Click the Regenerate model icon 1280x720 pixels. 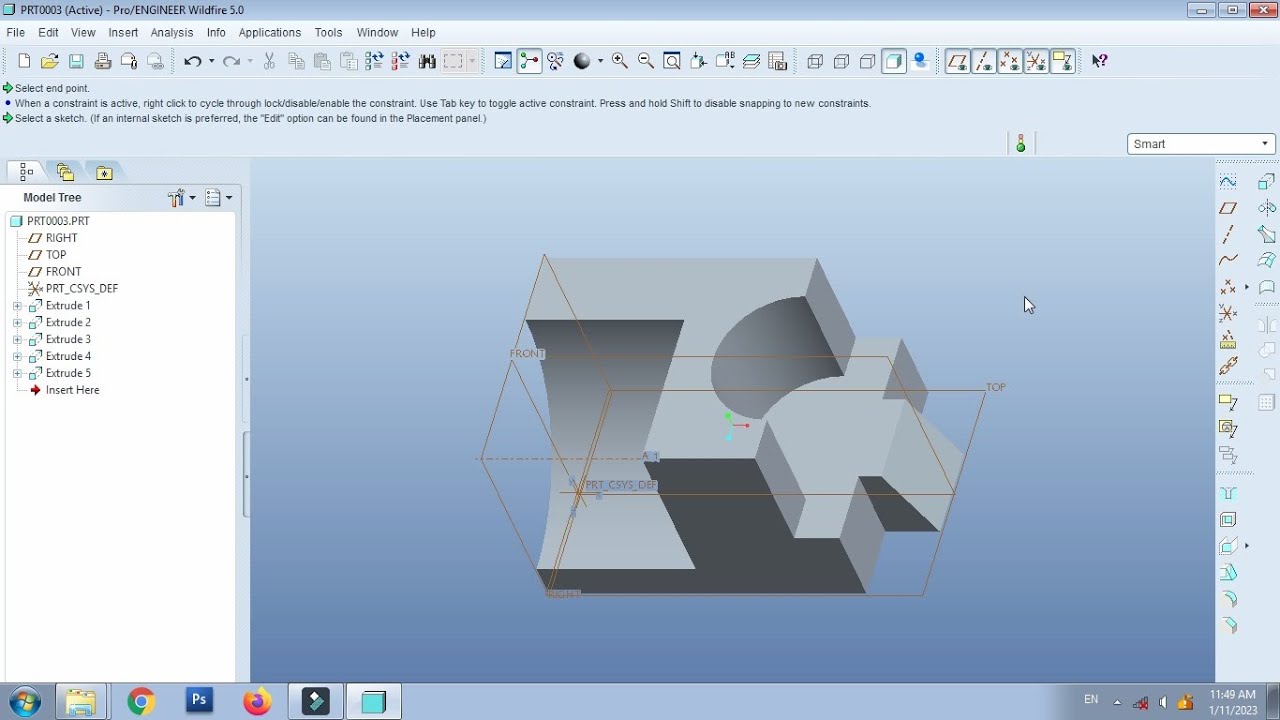(374, 61)
